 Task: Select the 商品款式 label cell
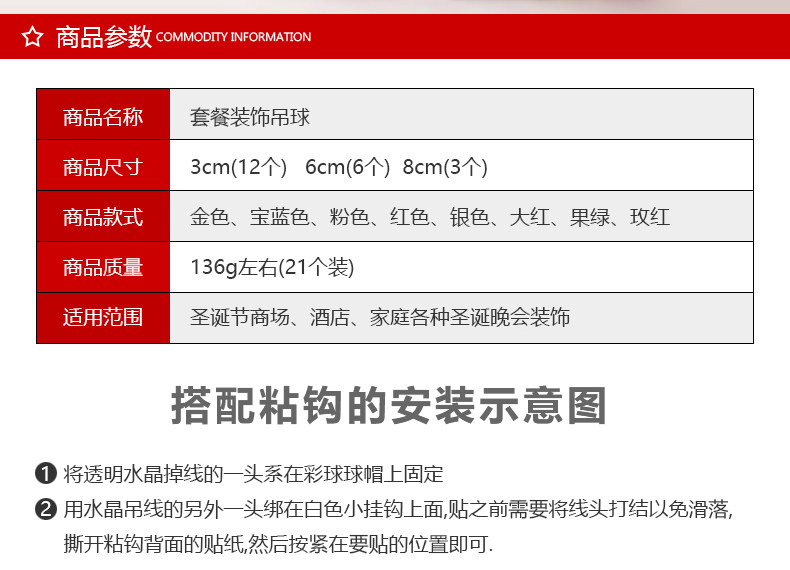[103, 216]
